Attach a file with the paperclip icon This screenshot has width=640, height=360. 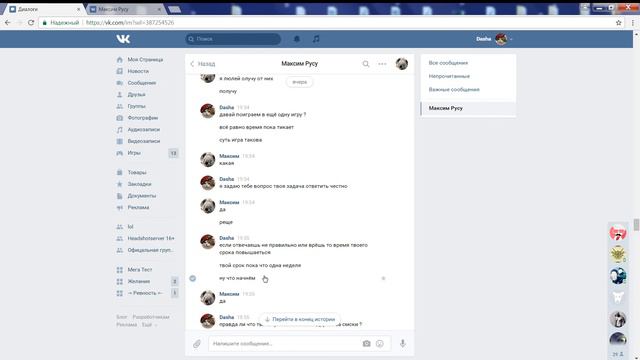pyautogui.click(x=197, y=344)
